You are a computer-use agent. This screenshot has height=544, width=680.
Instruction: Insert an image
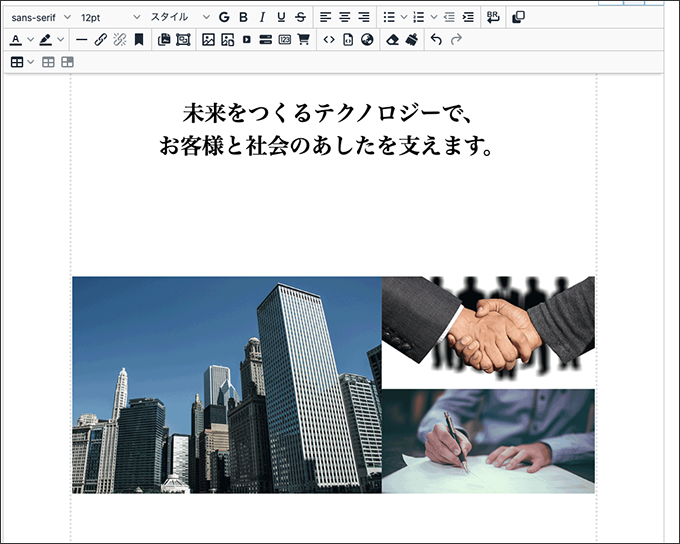pos(209,40)
